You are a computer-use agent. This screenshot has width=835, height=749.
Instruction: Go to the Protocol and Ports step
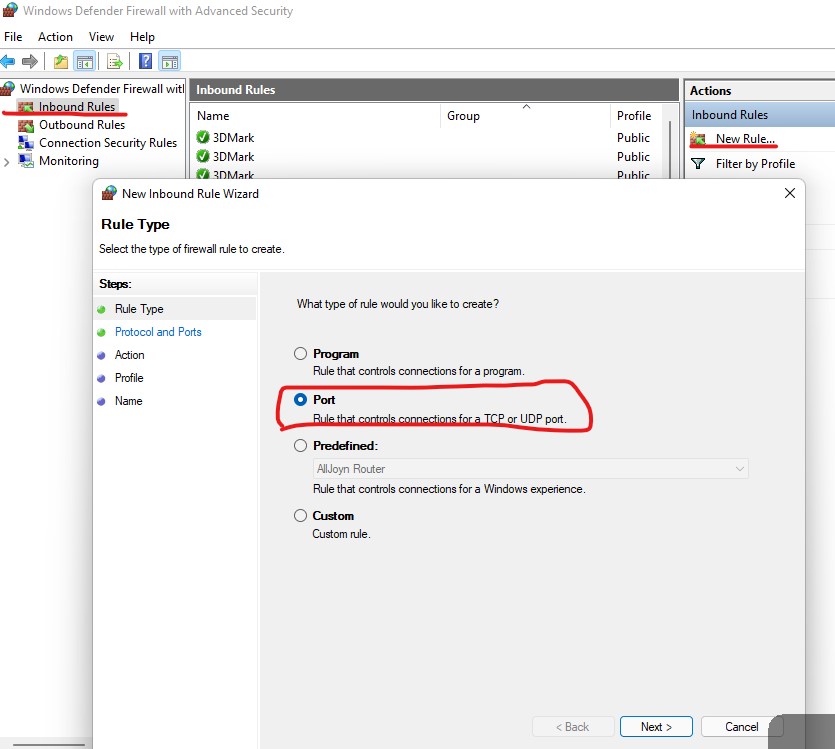click(158, 332)
